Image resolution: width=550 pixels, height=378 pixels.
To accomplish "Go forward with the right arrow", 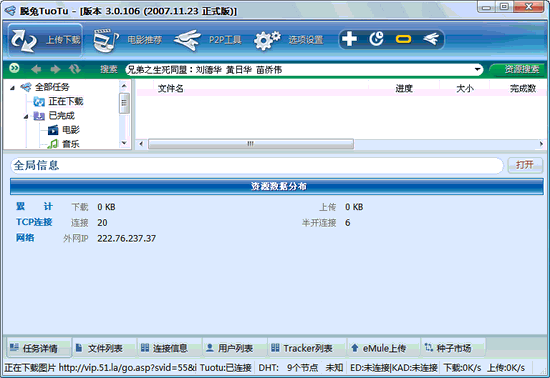I will pos(55,69).
